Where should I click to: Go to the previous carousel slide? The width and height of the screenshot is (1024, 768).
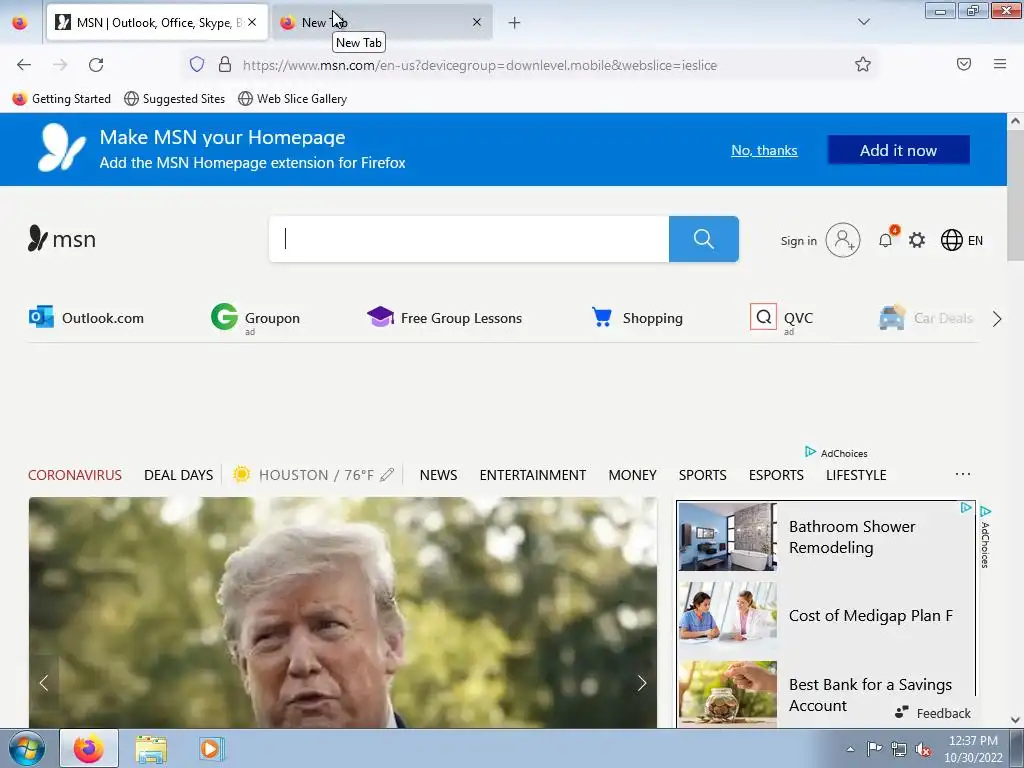(x=44, y=683)
